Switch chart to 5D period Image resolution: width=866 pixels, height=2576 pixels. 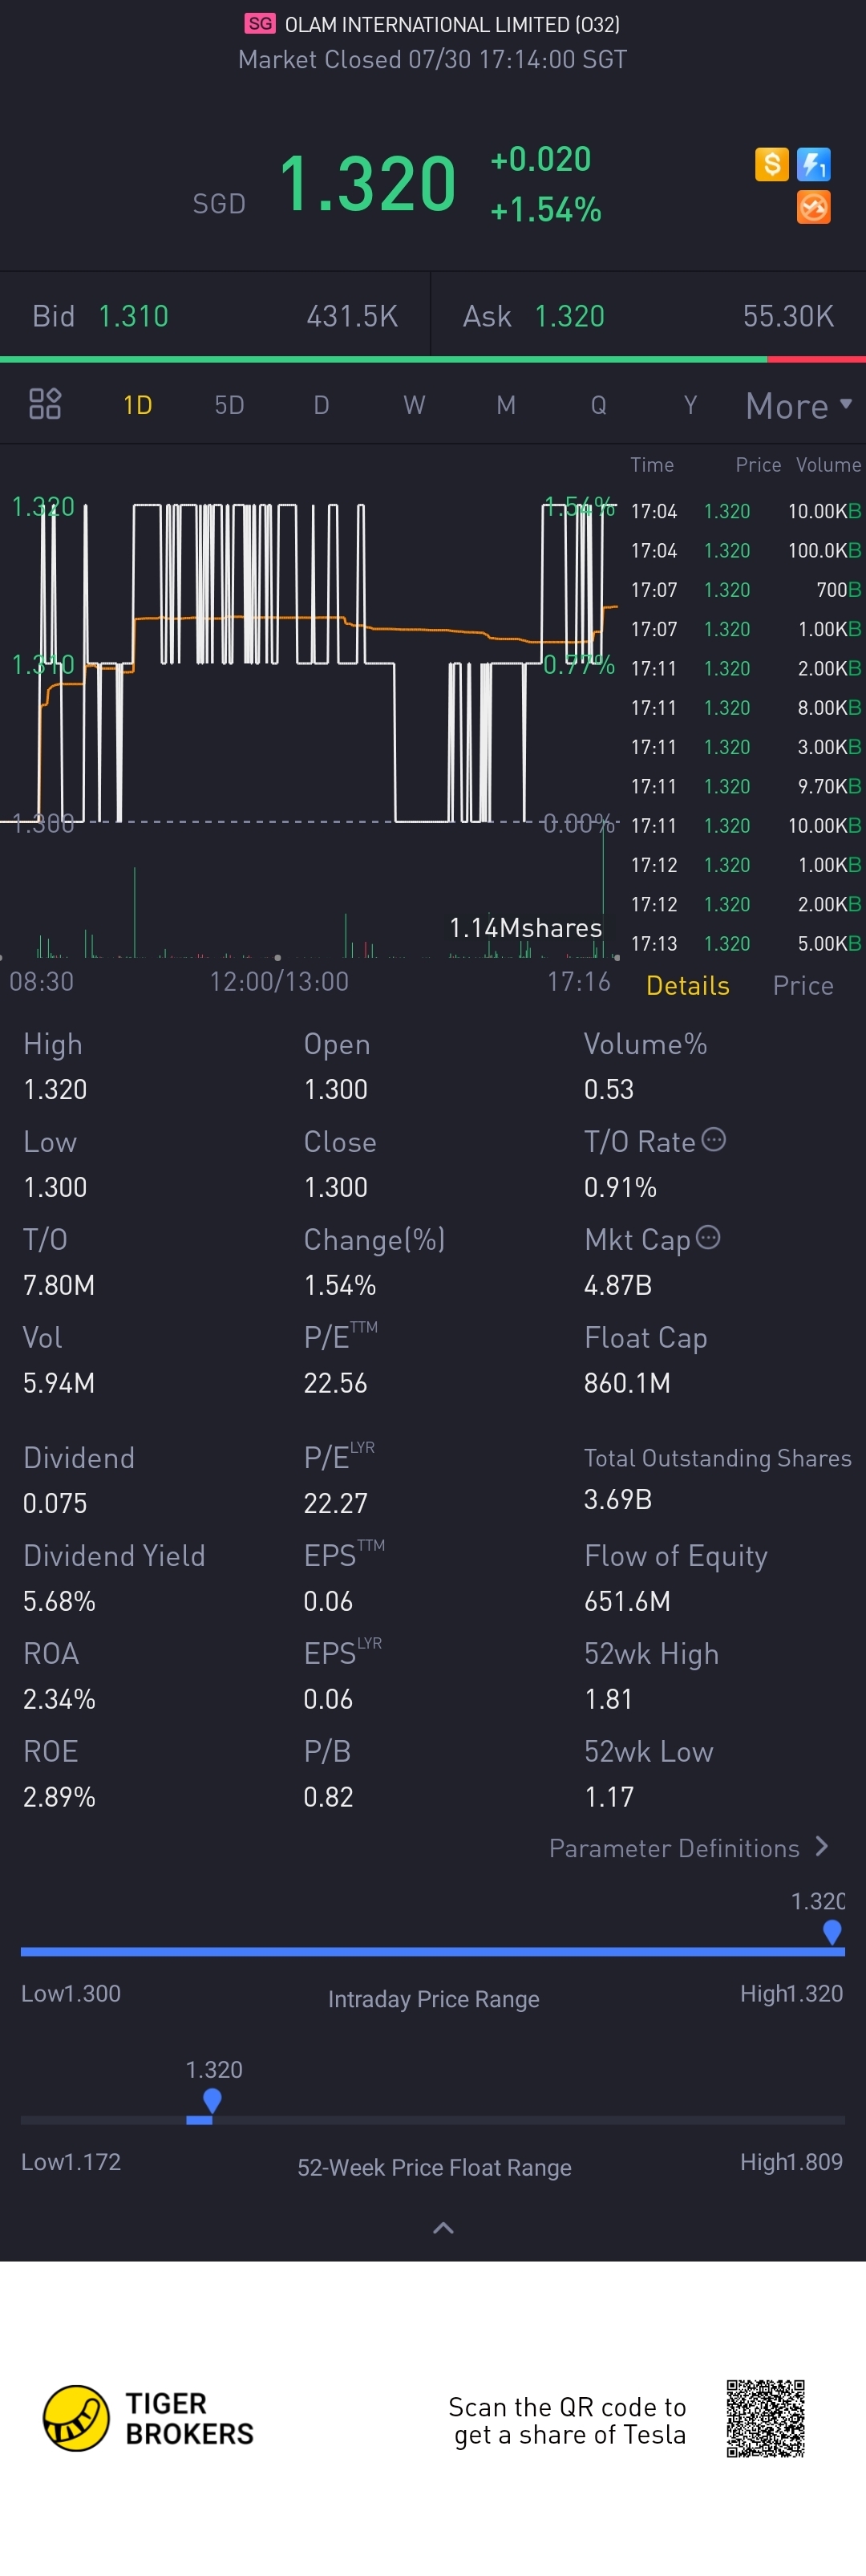229,405
